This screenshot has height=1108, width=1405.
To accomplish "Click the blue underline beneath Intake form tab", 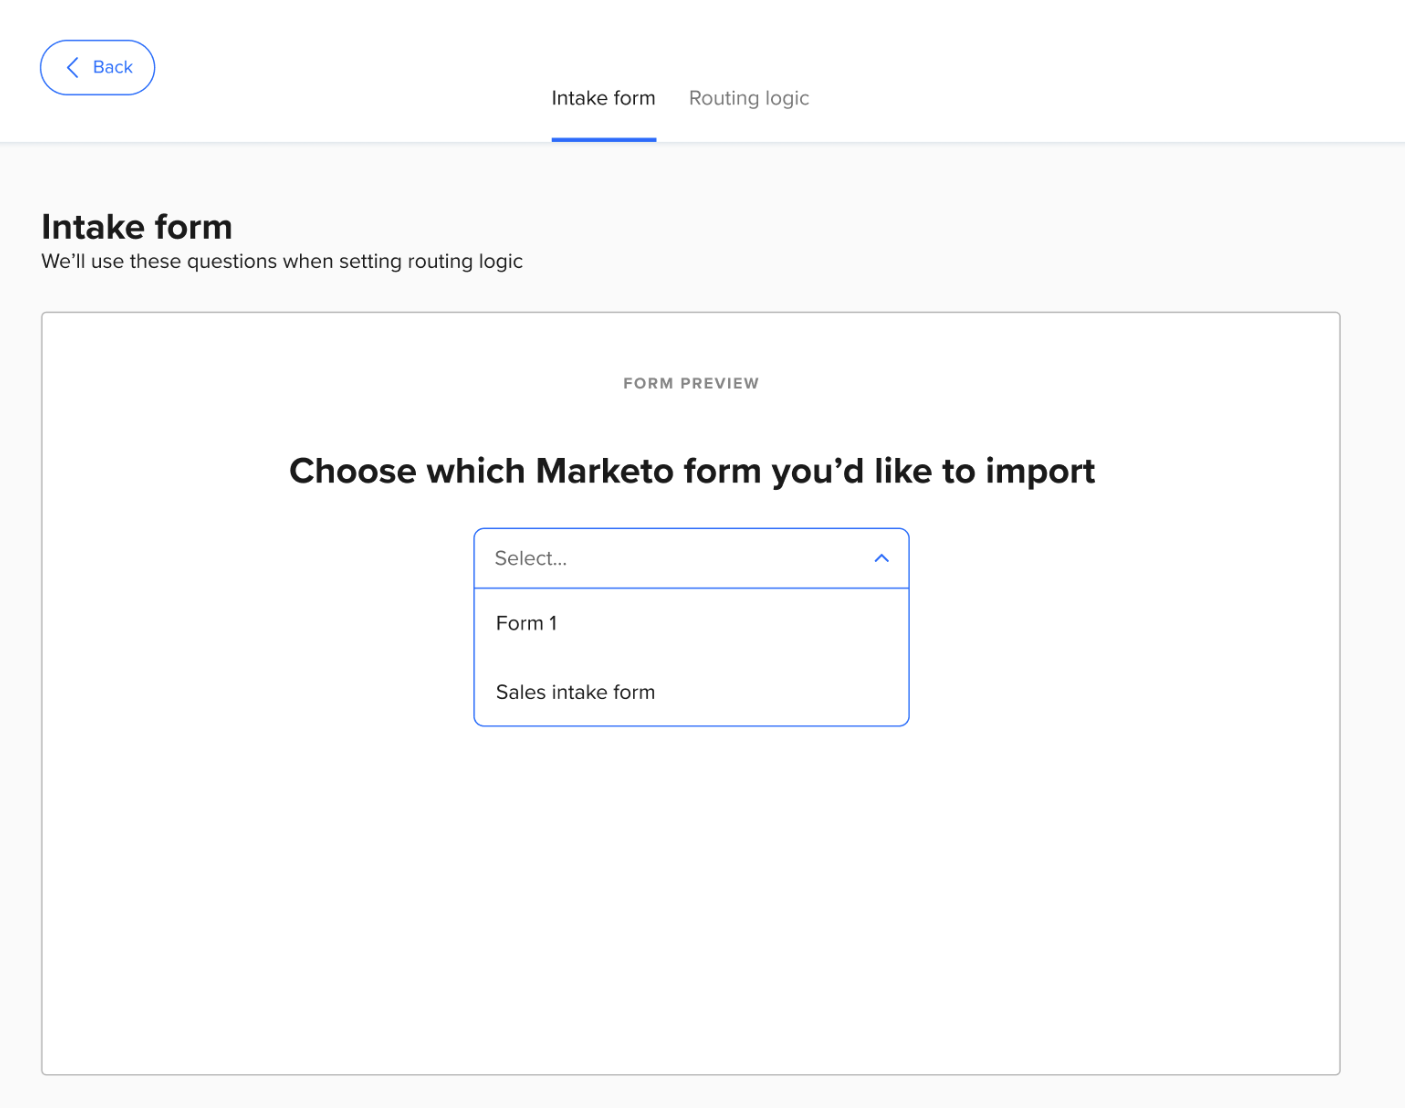I will click(x=603, y=139).
